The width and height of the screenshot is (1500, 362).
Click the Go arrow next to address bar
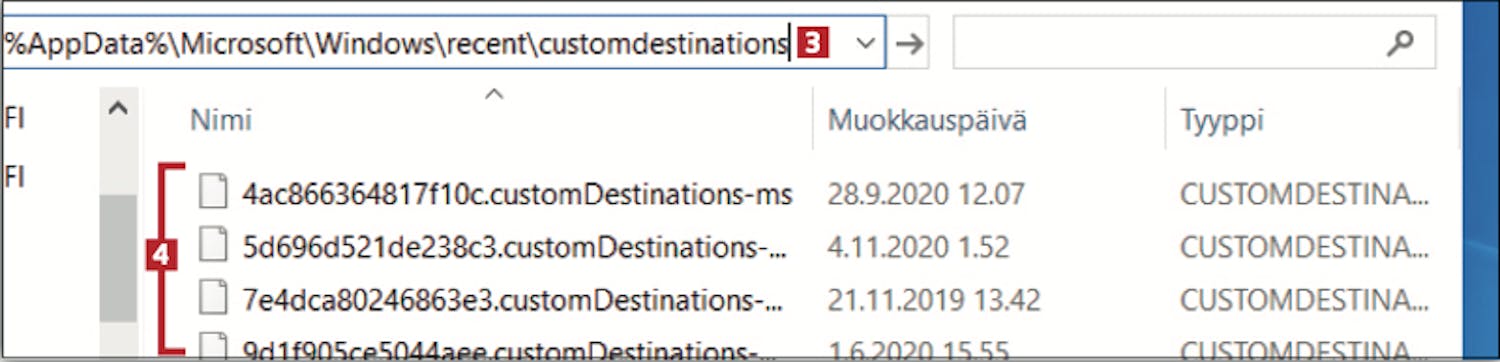[x=909, y=44]
